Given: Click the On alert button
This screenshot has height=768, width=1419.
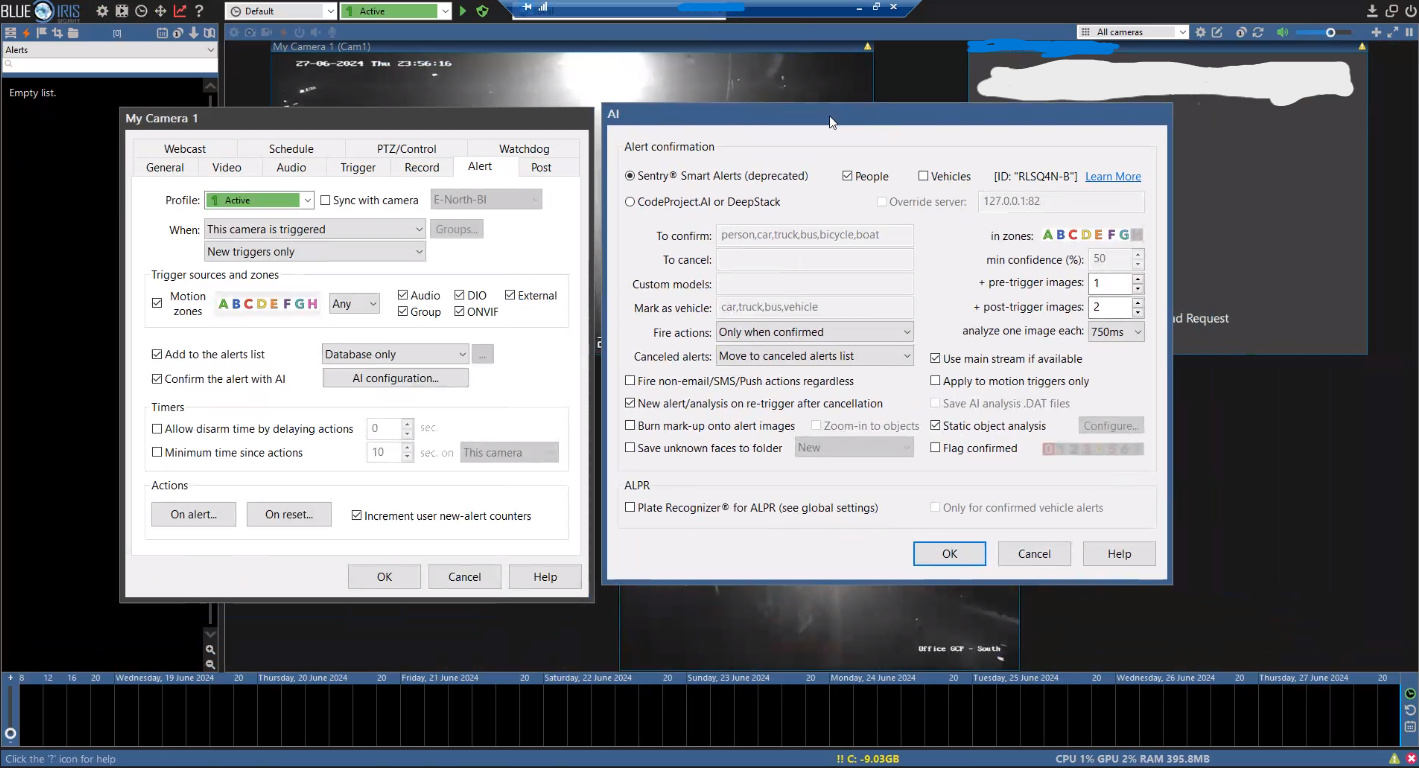Looking at the screenshot, I should point(193,515).
